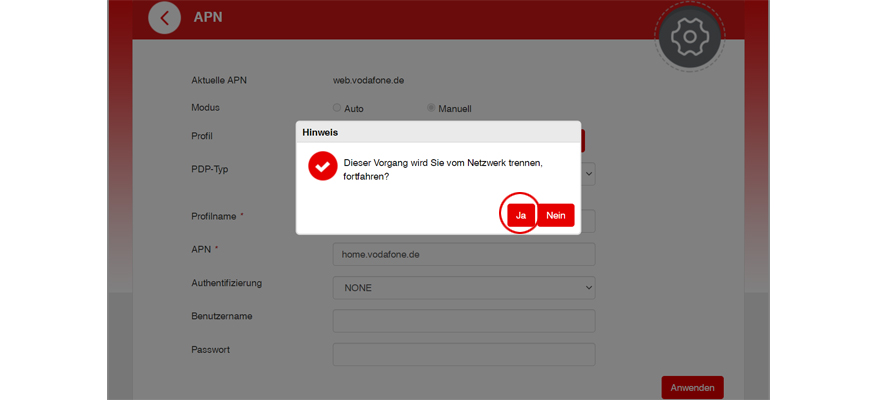Click the current APN value web.vodafone.de
879x400 pixels.
click(368, 80)
